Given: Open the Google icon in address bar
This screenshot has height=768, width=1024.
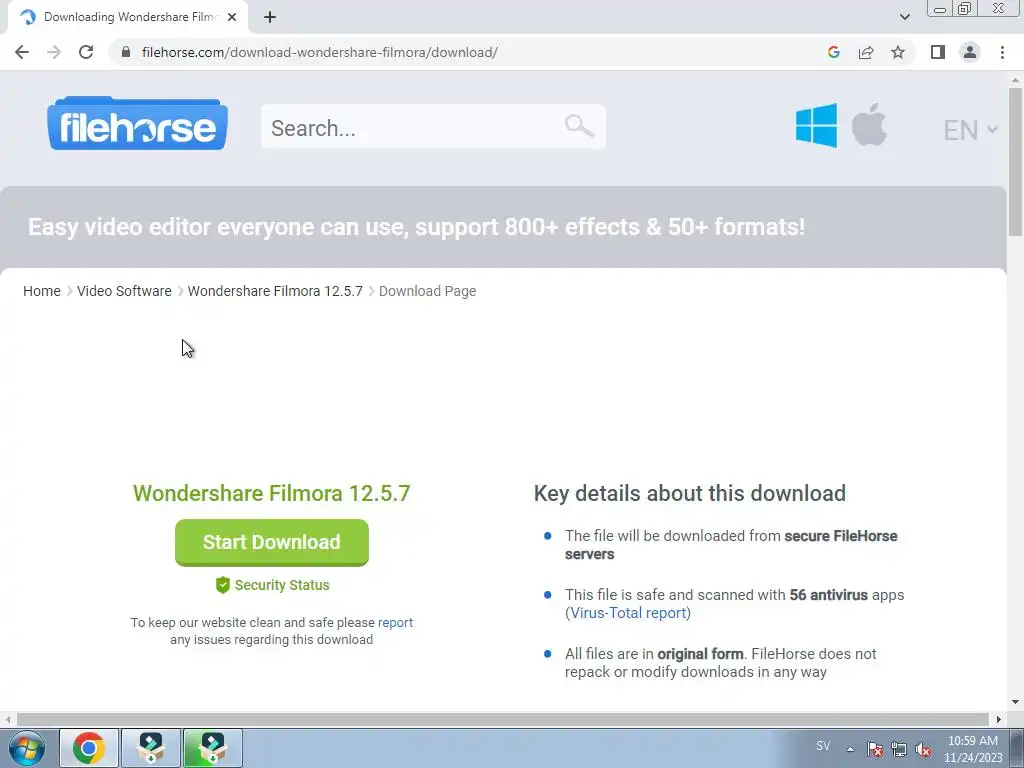Looking at the screenshot, I should pos(833,52).
